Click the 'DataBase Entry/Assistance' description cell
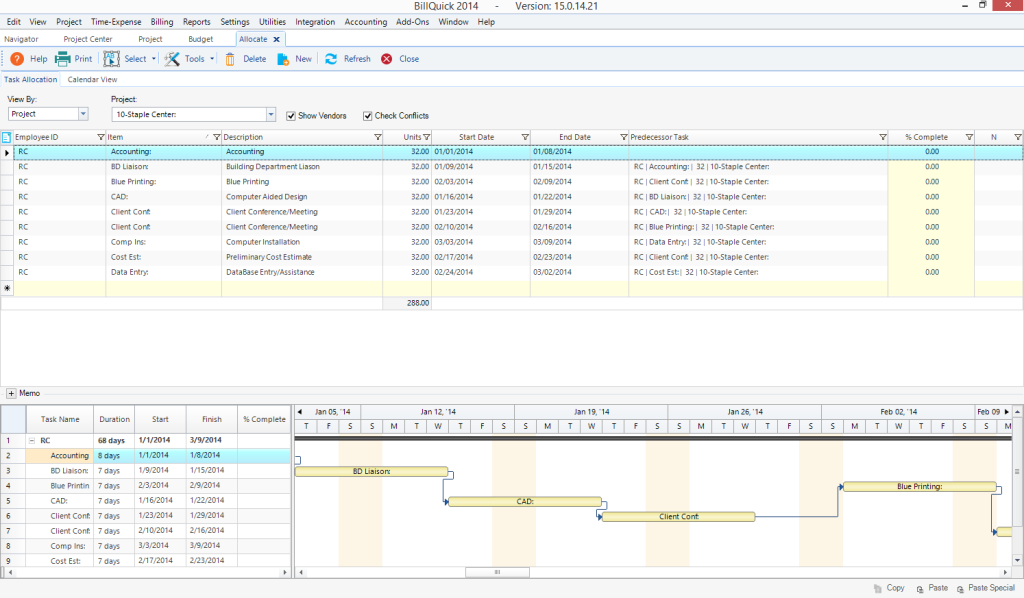The height and width of the screenshot is (598, 1024). click(302, 272)
